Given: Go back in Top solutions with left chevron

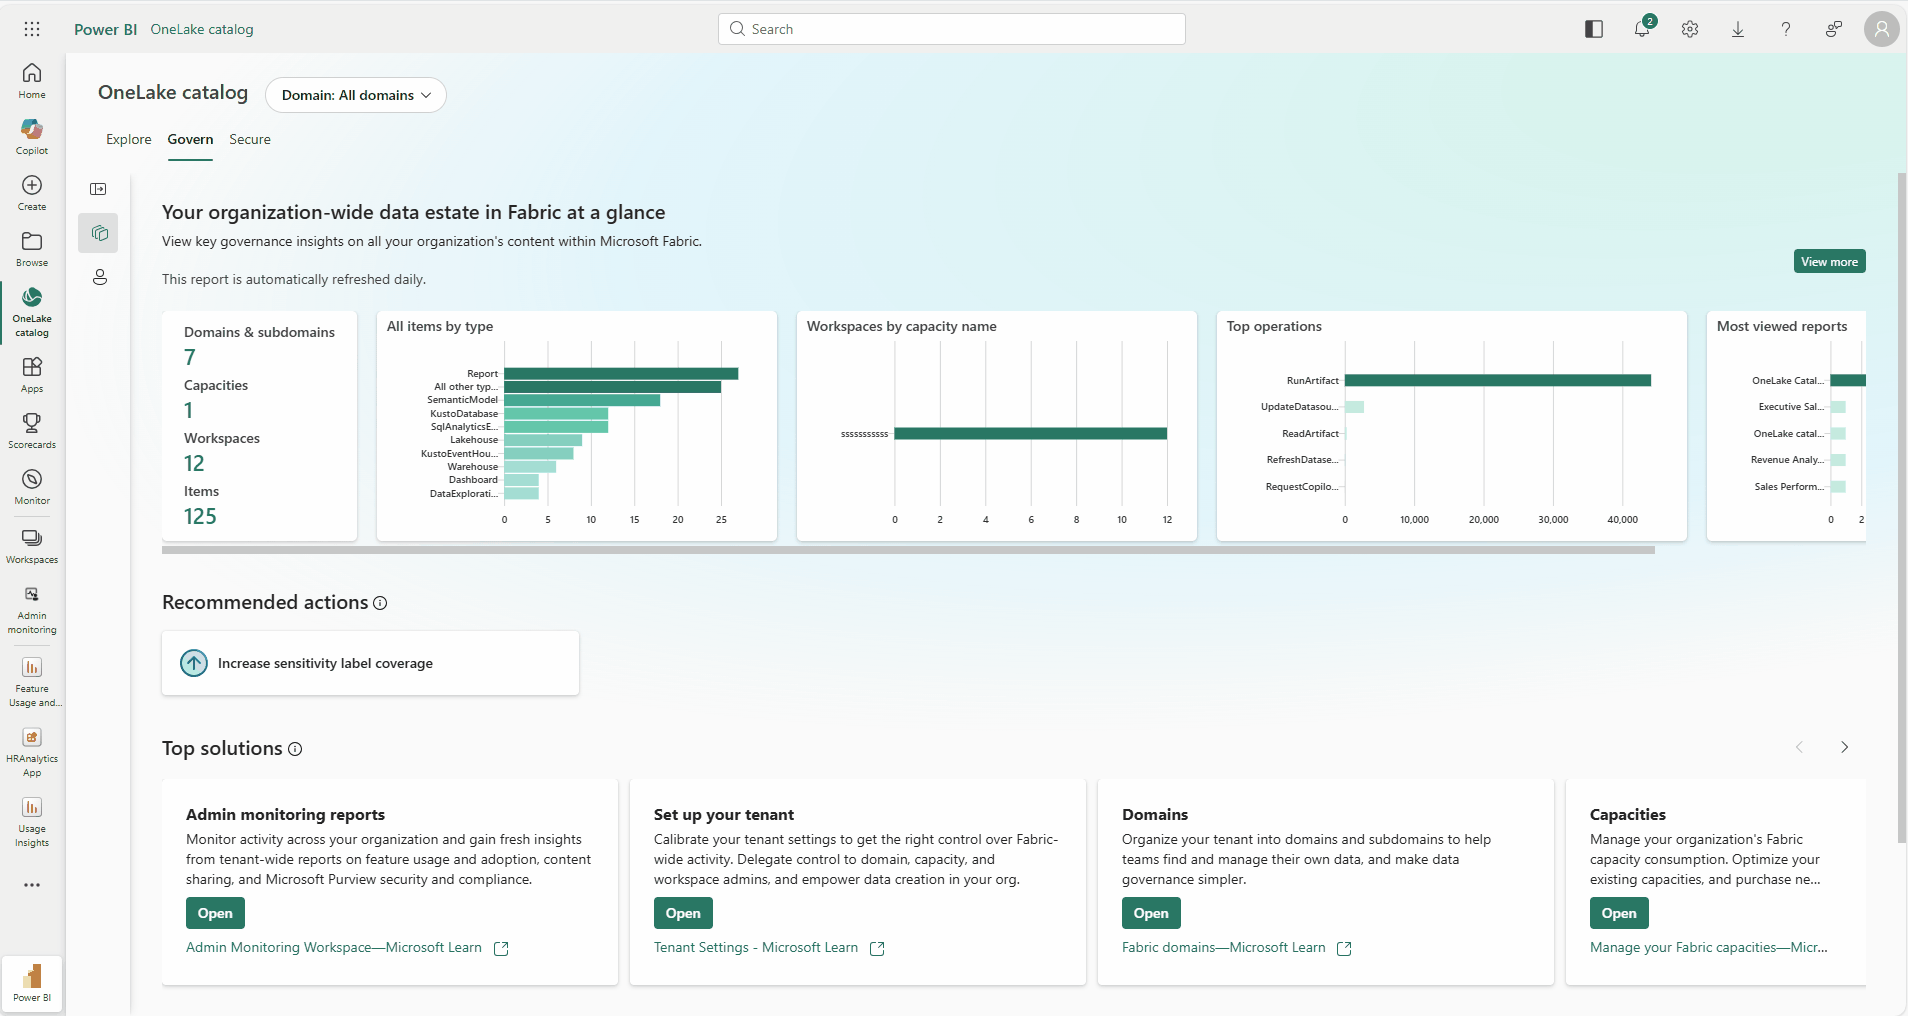Looking at the screenshot, I should click(1799, 747).
